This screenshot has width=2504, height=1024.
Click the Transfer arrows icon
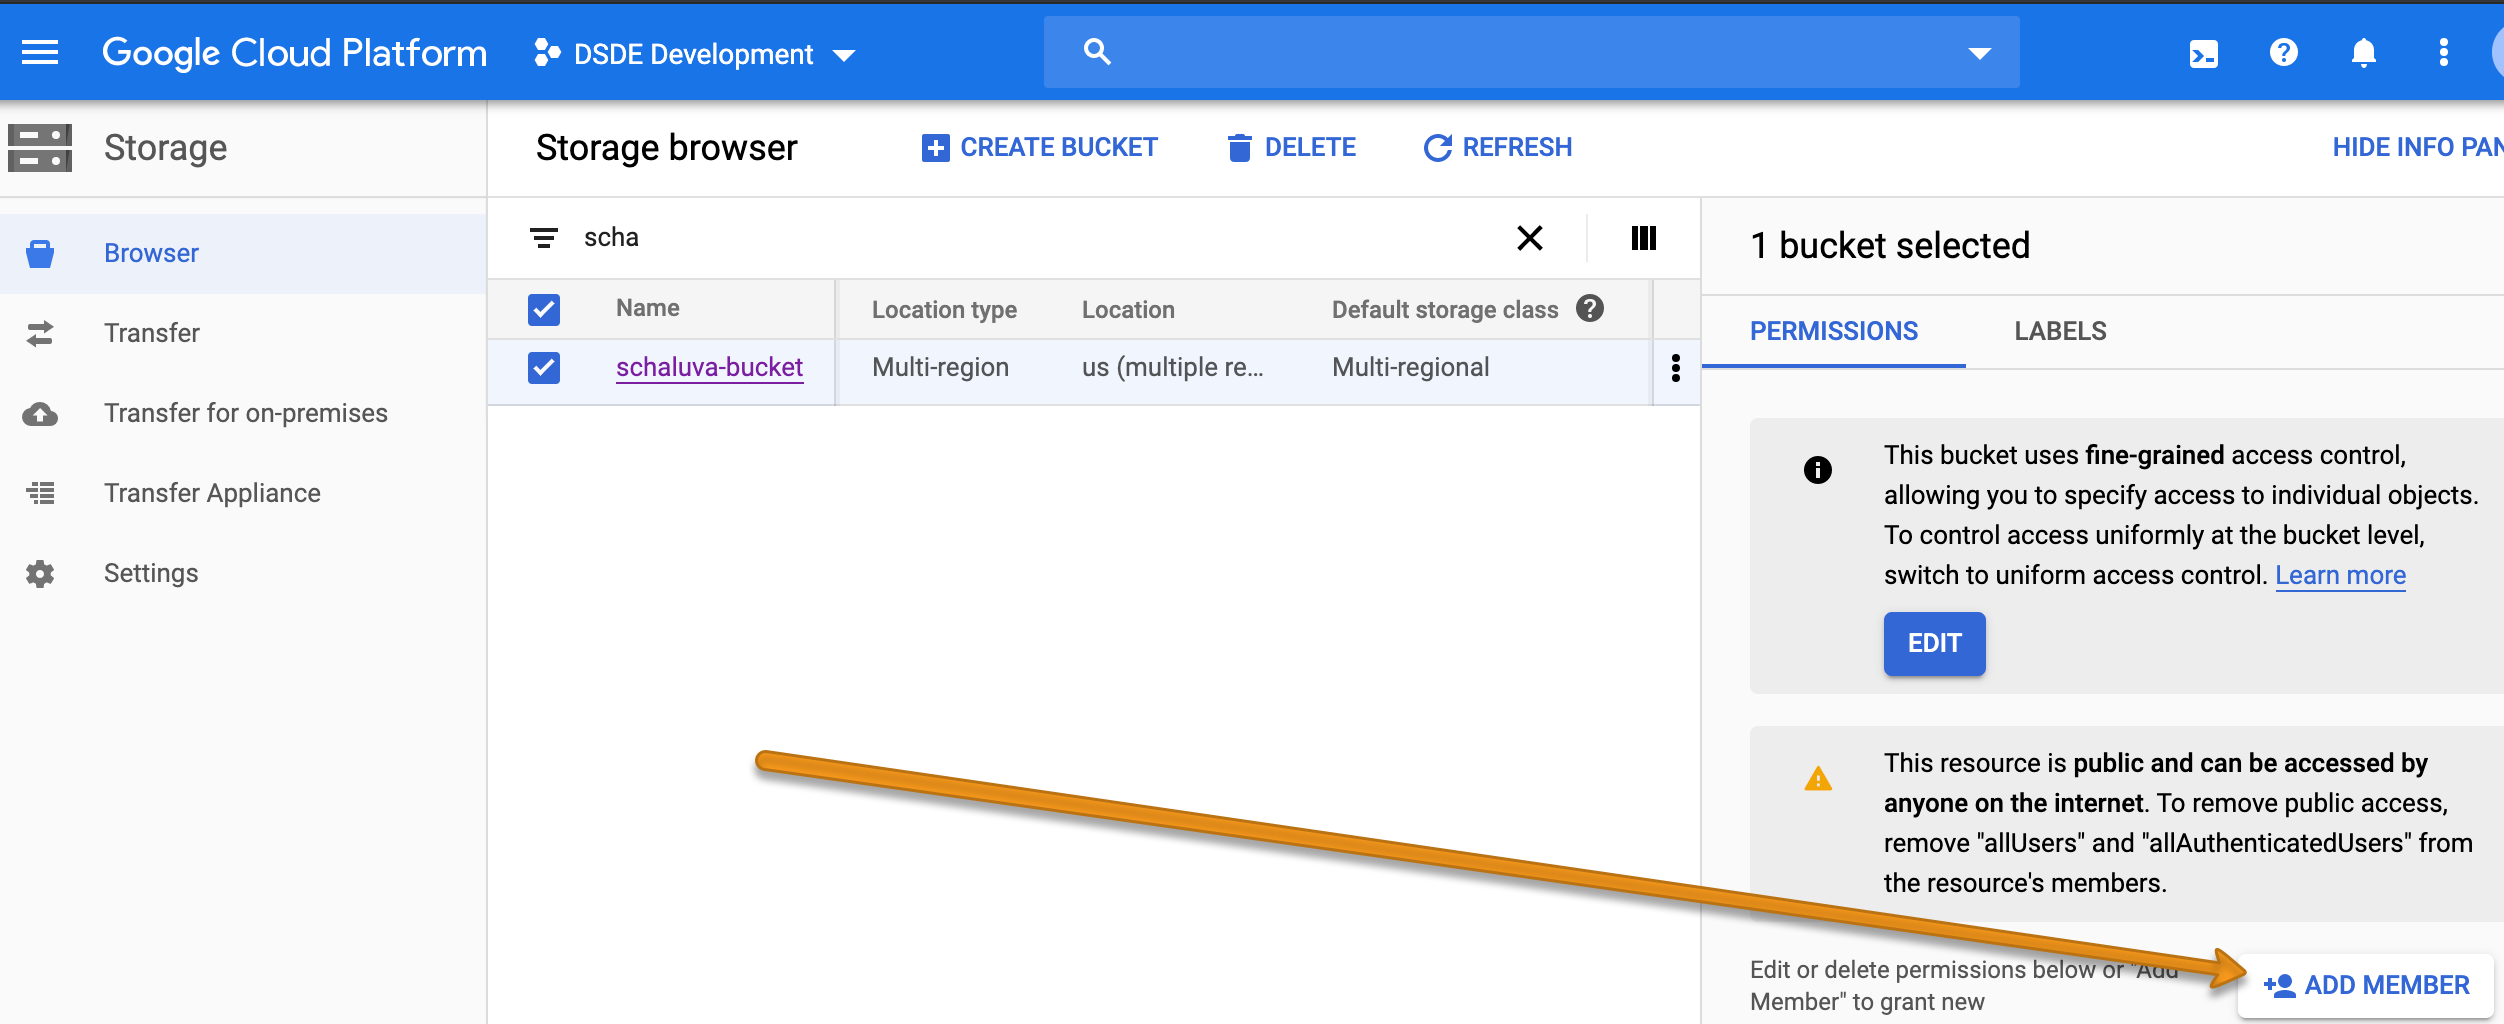pos(40,333)
